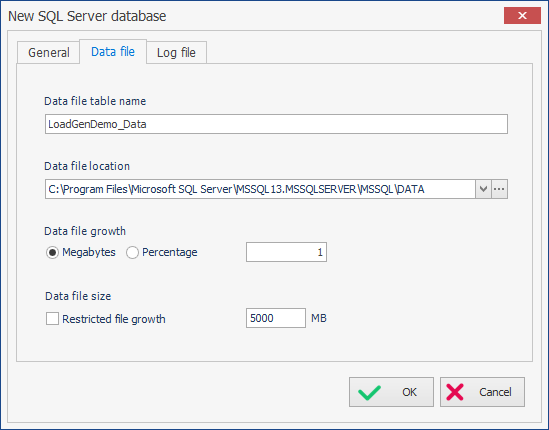Select the Data file tab

(113, 52)
